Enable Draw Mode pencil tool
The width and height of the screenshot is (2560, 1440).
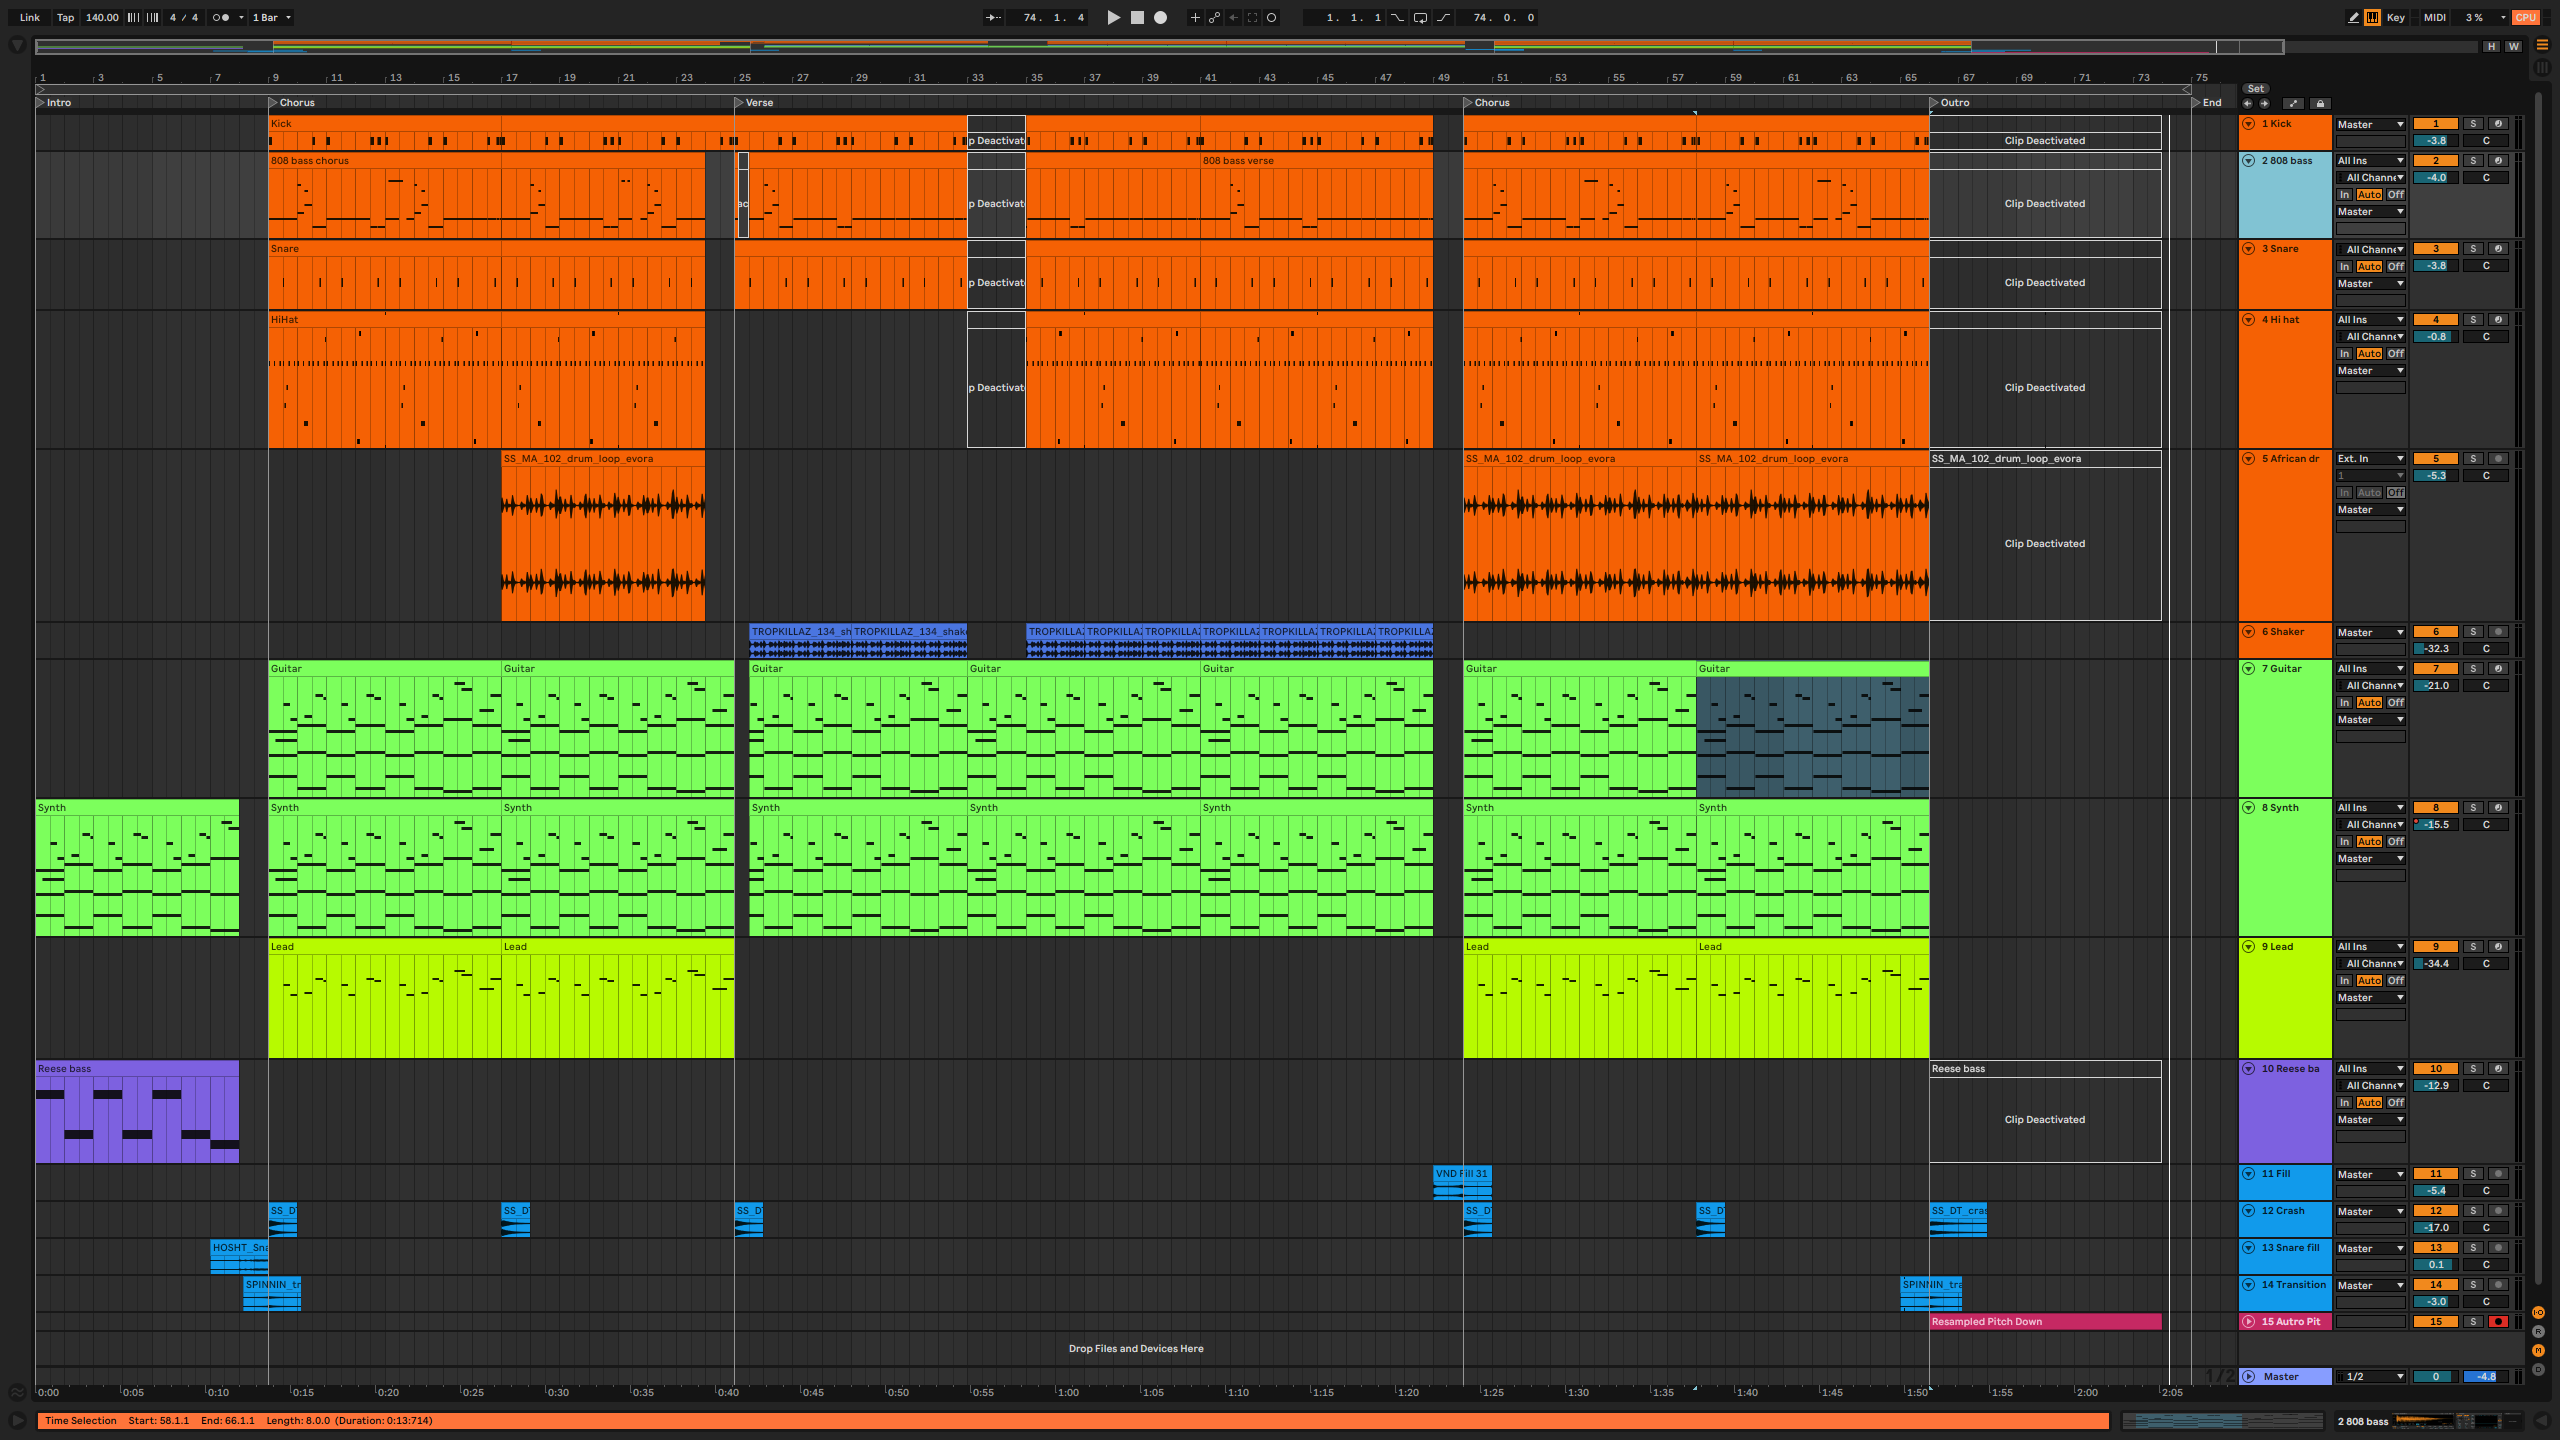(2353, 17)
